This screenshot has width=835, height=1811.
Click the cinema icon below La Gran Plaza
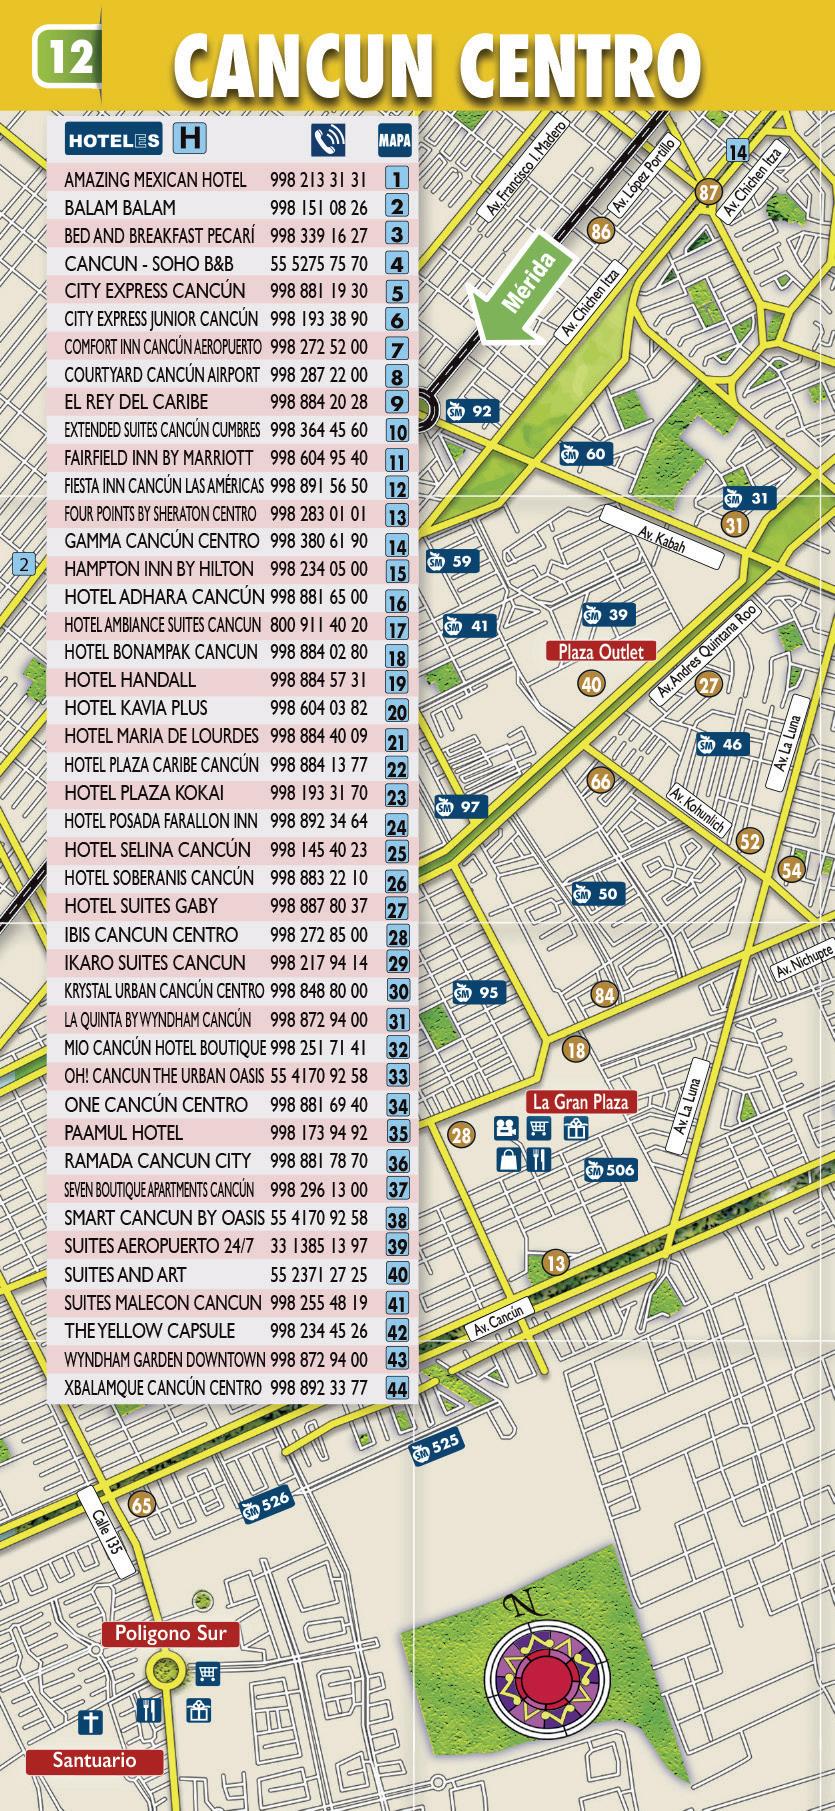(506, 1129)
